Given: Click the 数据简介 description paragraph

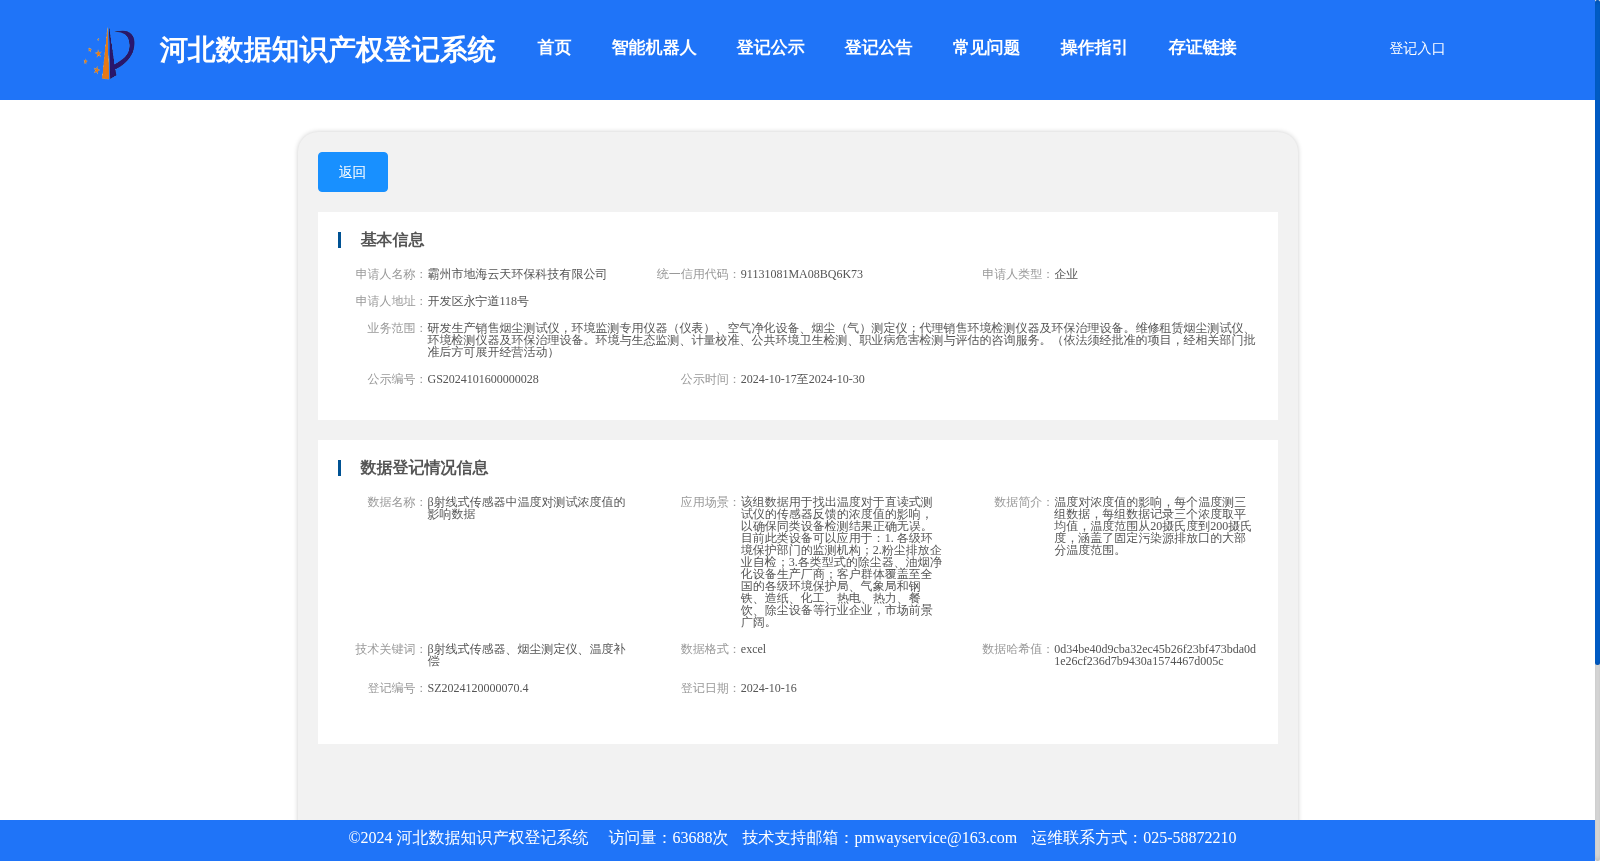Looking at the screenshot, I should [x=1153, y=526].
